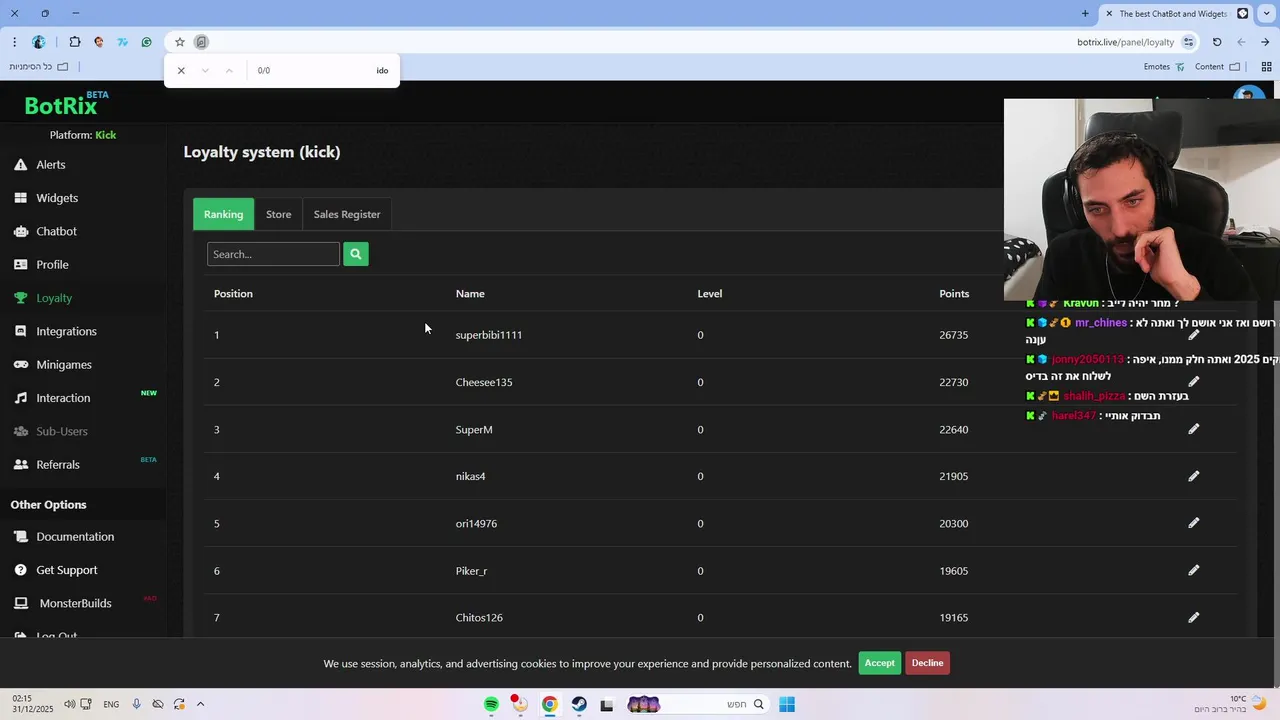1280x720 pixels.
Task: Accept the cookies notice
Action: [879, 663]
